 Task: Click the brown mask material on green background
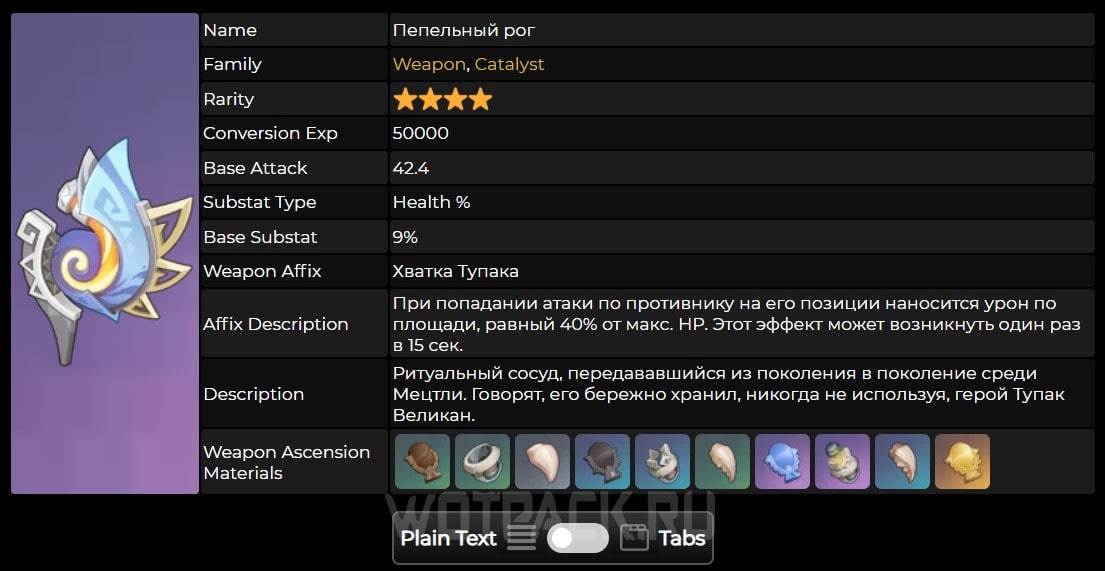click(x=422, y=462)
